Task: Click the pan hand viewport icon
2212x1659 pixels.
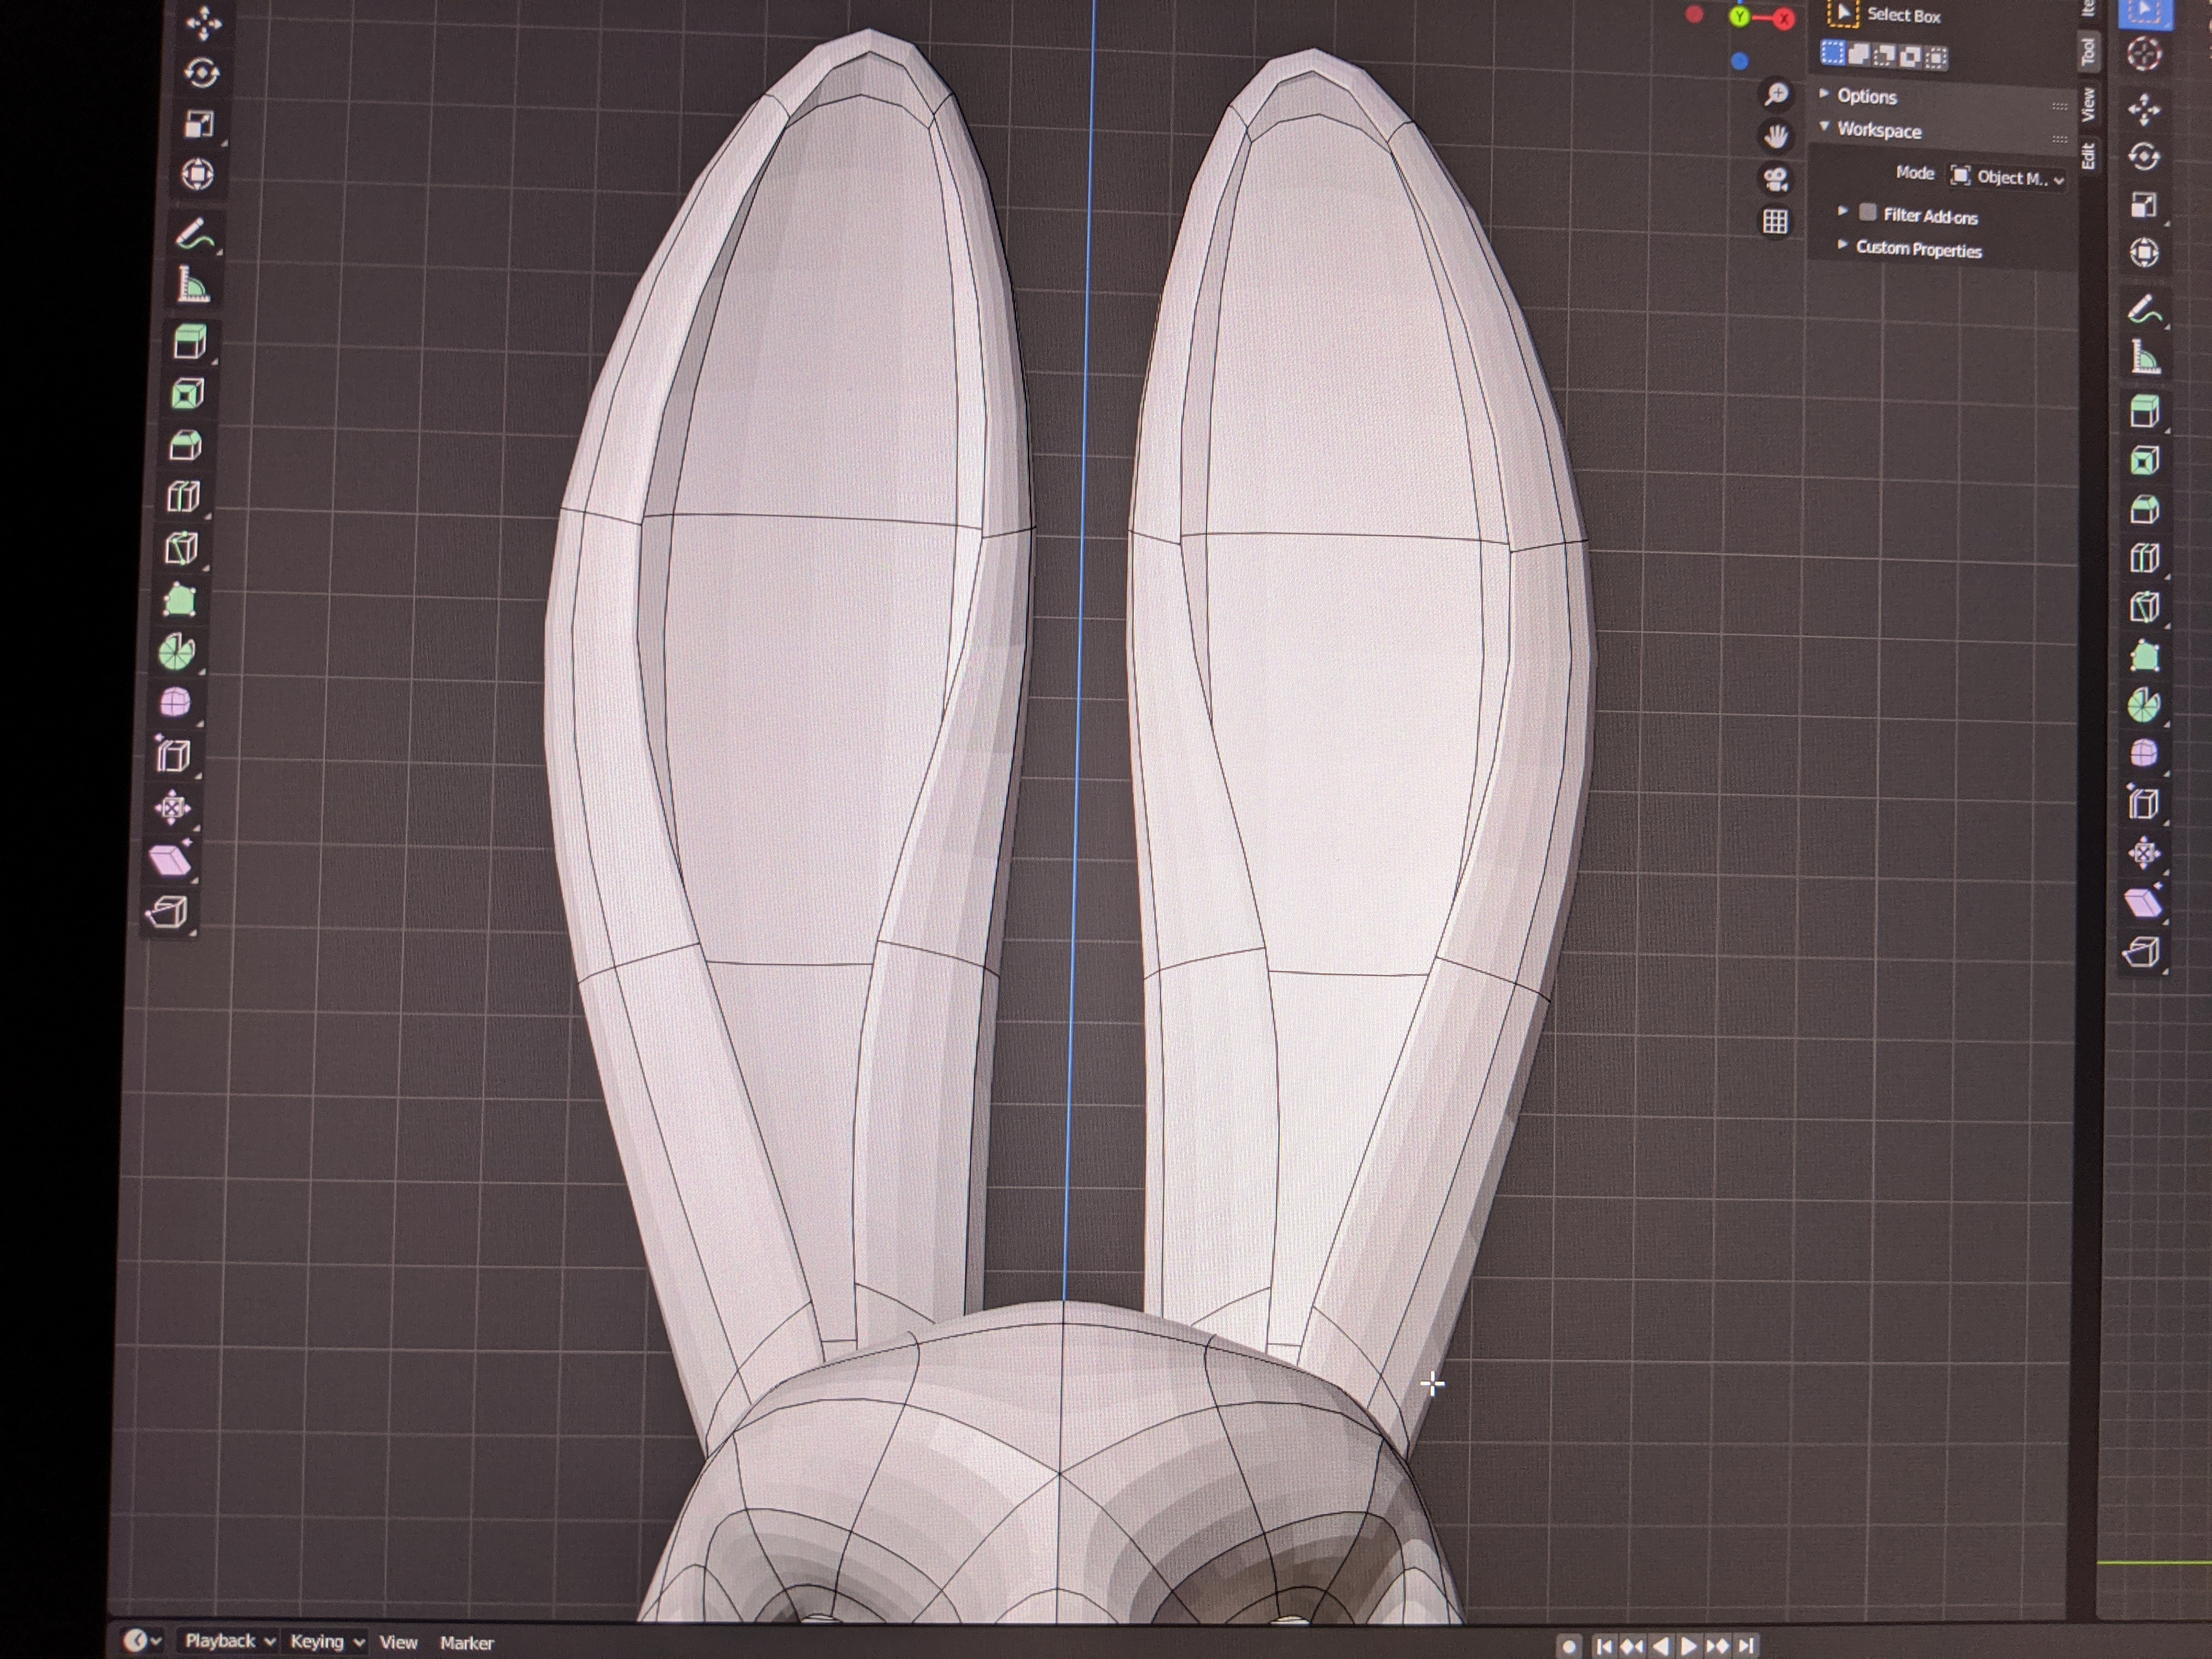Action: [x=1776, y=136]
